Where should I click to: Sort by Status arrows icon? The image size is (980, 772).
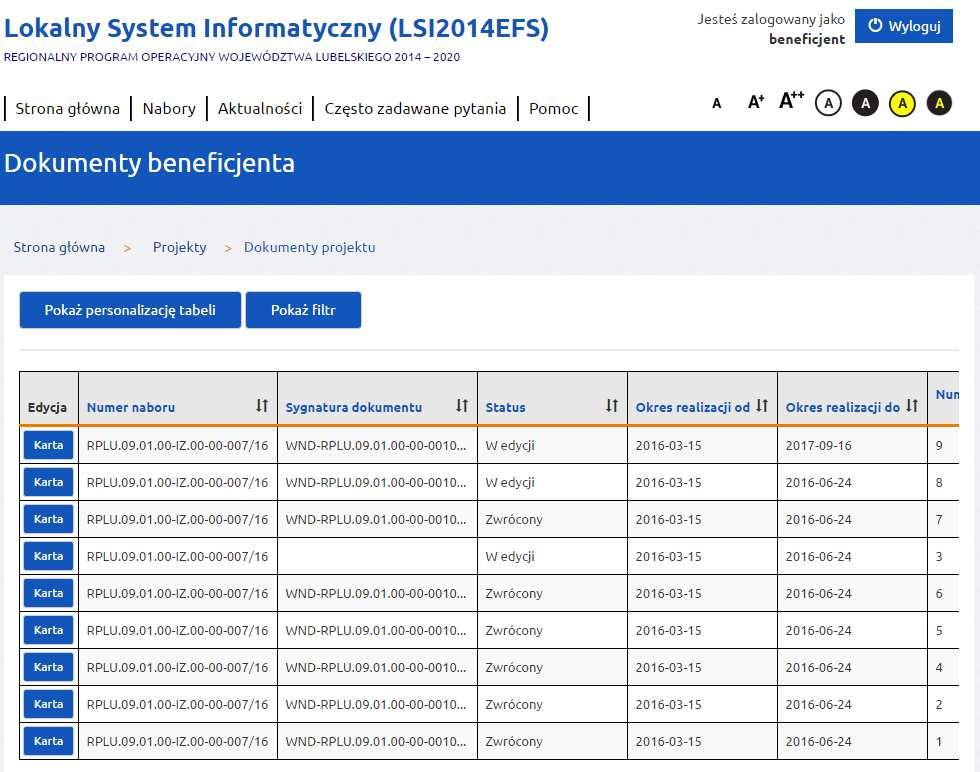click(612, 406)
